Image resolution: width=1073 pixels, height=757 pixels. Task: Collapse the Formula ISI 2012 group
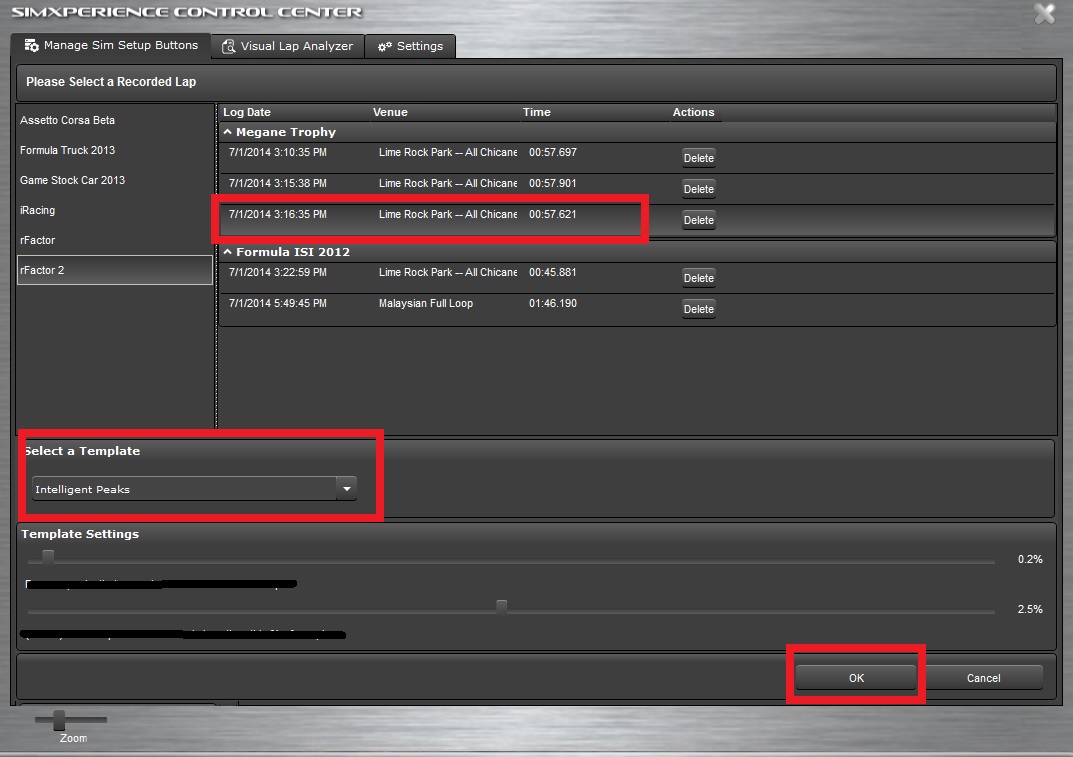(x=228, y=252)
